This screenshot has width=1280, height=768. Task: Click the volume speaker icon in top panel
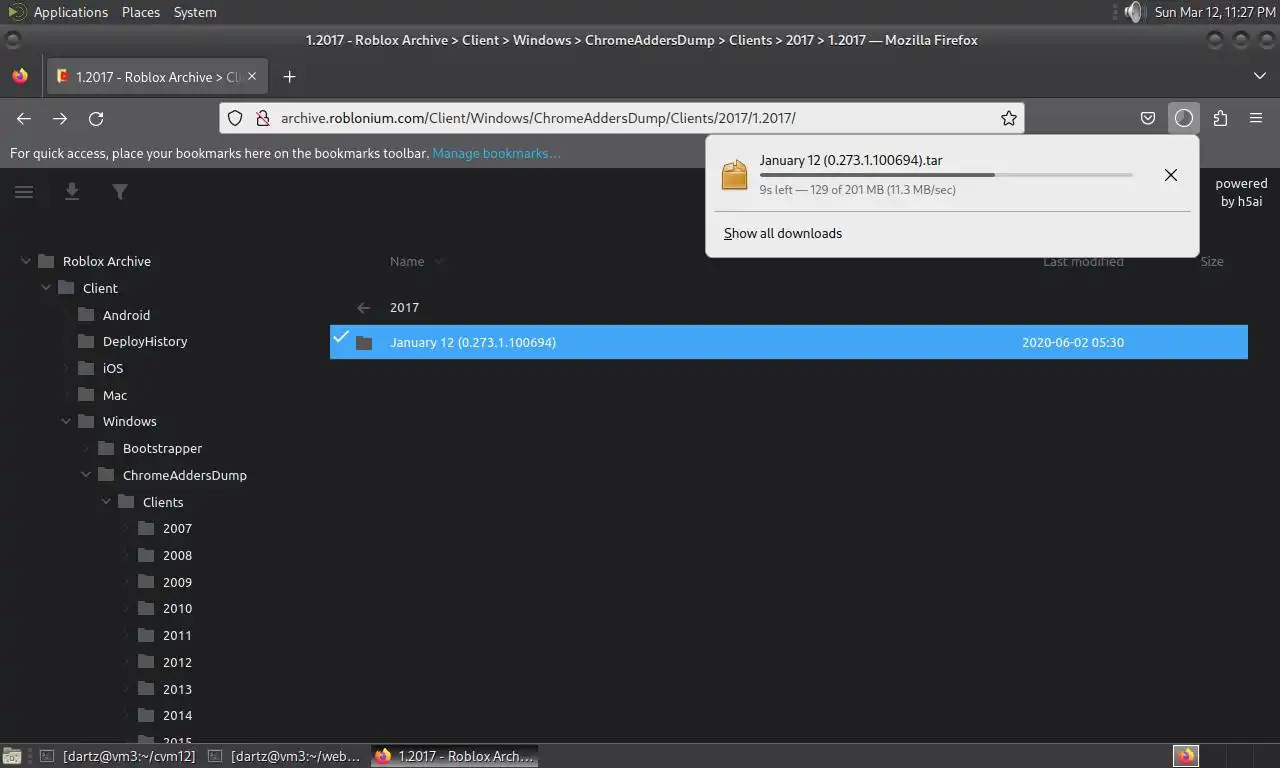tap(1133, 12)
